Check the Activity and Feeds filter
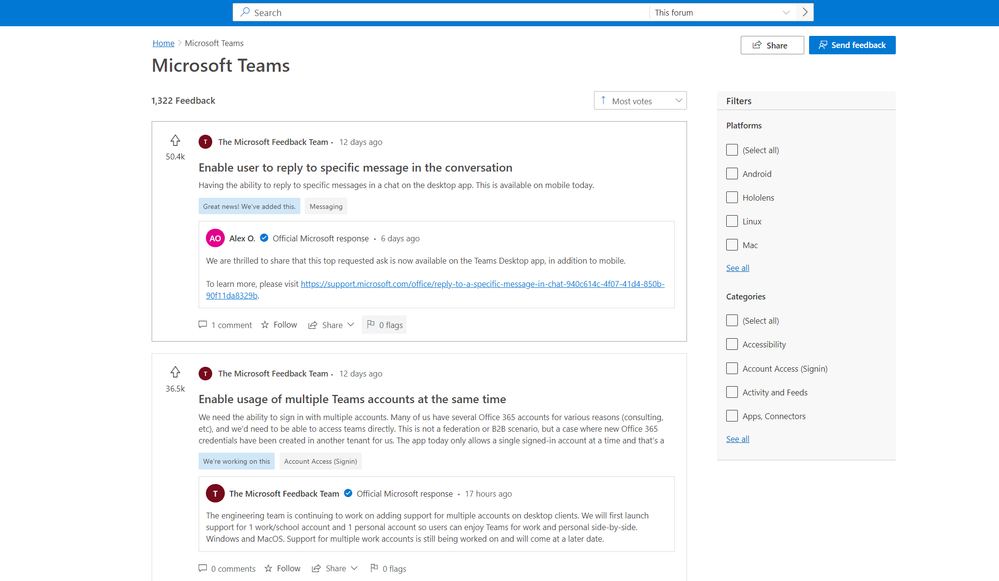This screenshot has height=581, width=999. [x=732, y=392]
